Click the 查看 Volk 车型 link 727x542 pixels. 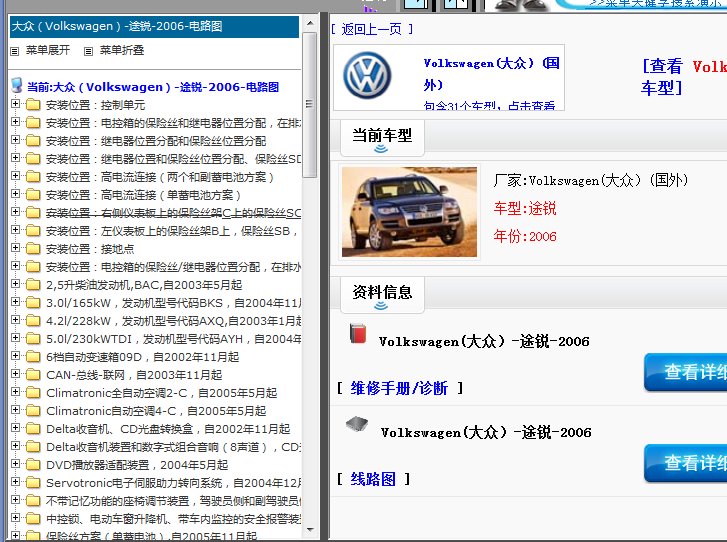click(x=683, y=77)
